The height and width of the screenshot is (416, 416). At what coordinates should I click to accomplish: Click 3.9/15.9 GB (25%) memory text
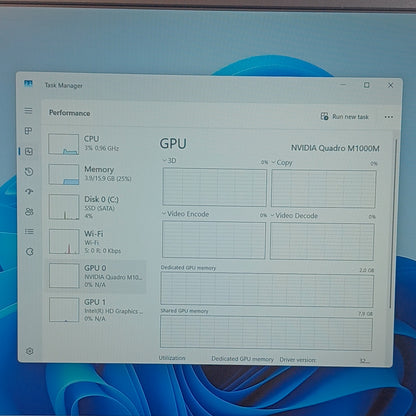108,179
